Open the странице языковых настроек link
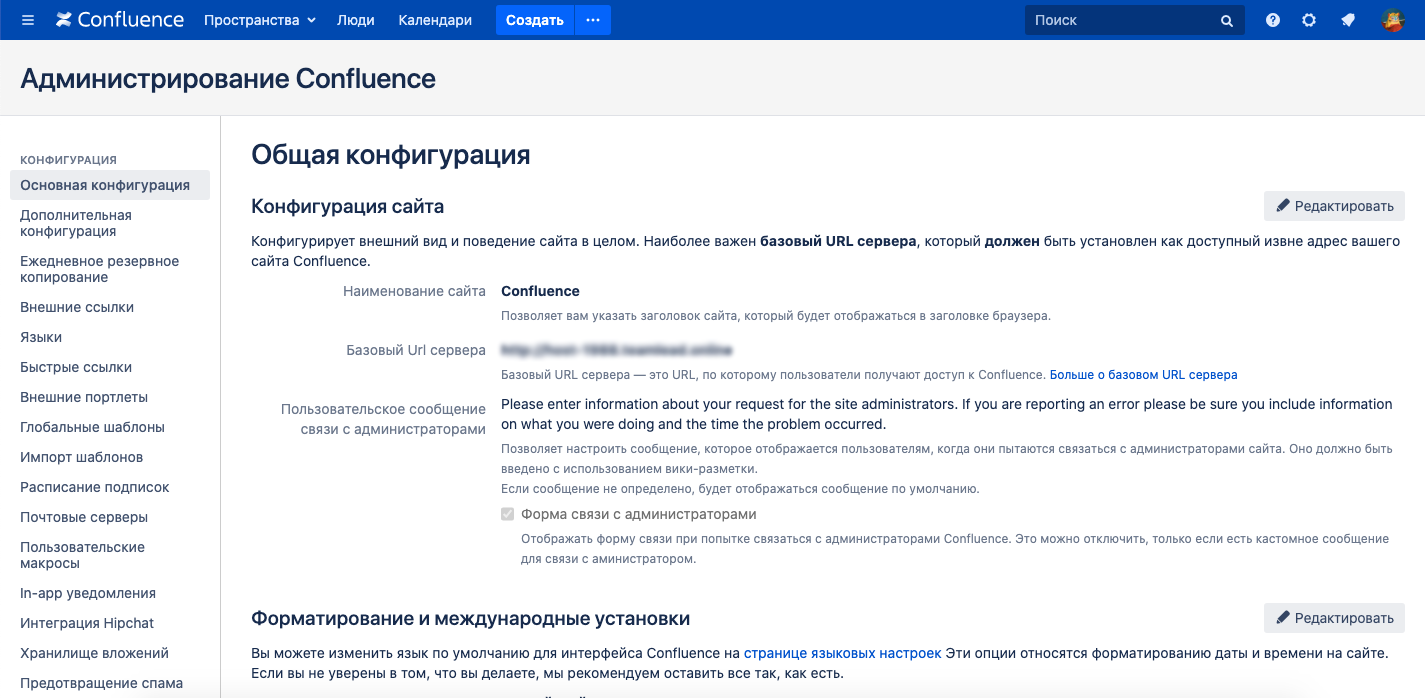Image resolution: width=1425 pixels, height=698 pixels. [842, 653]
